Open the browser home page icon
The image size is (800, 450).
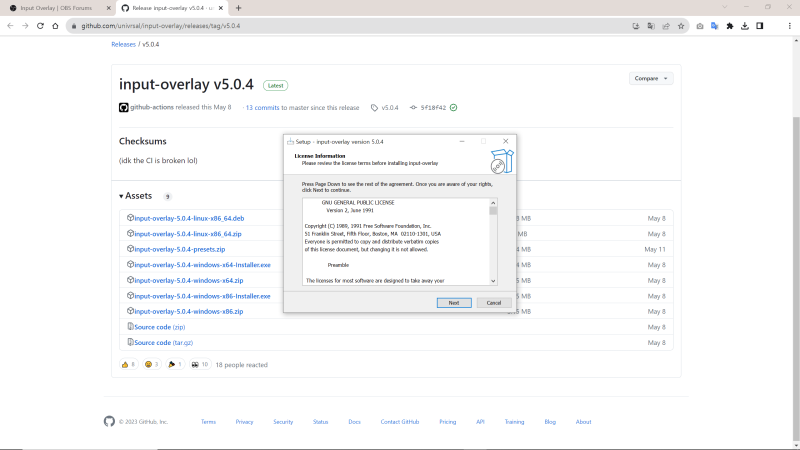click(55, 26)
